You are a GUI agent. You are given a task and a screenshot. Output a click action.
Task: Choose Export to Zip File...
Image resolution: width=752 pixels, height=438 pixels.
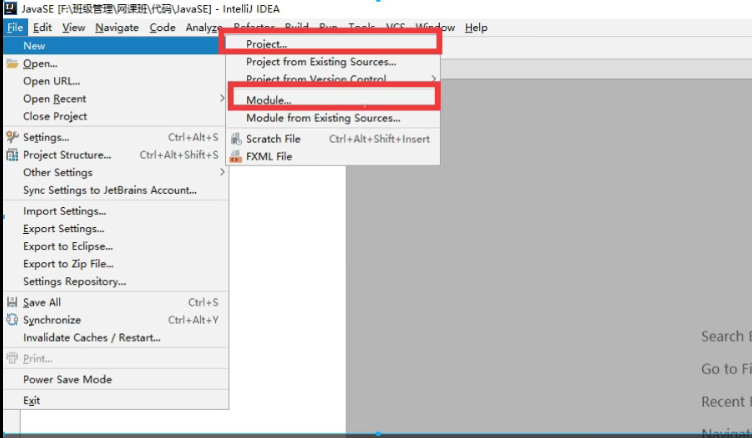click(114, 264)
